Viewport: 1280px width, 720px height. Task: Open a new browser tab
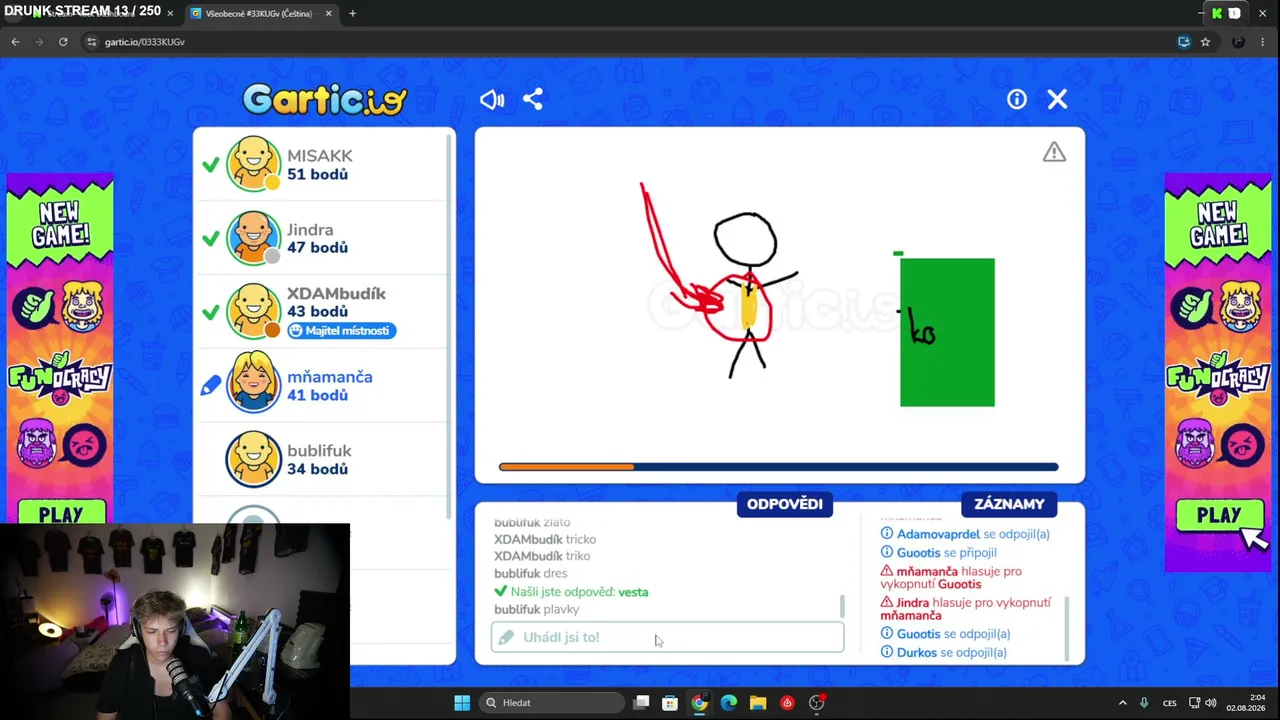[352, 13]
